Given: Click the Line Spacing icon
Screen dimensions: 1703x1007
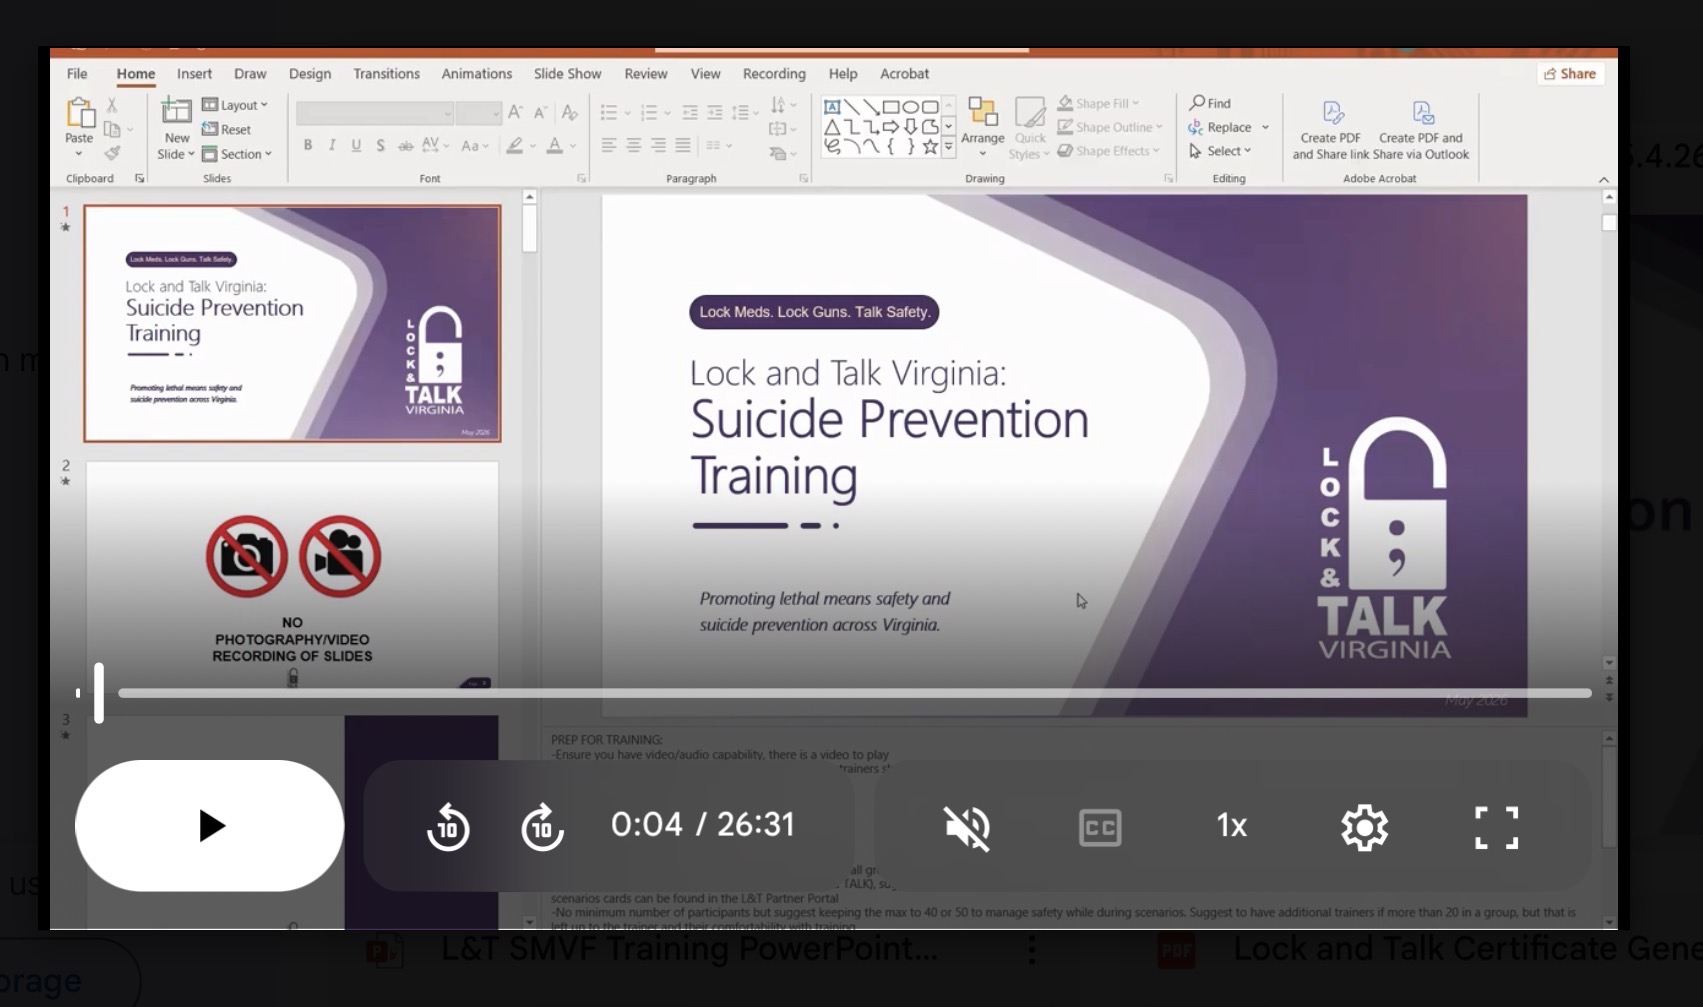Looking at the screenshot, I should pyautogui.click(x=740, y=113).
